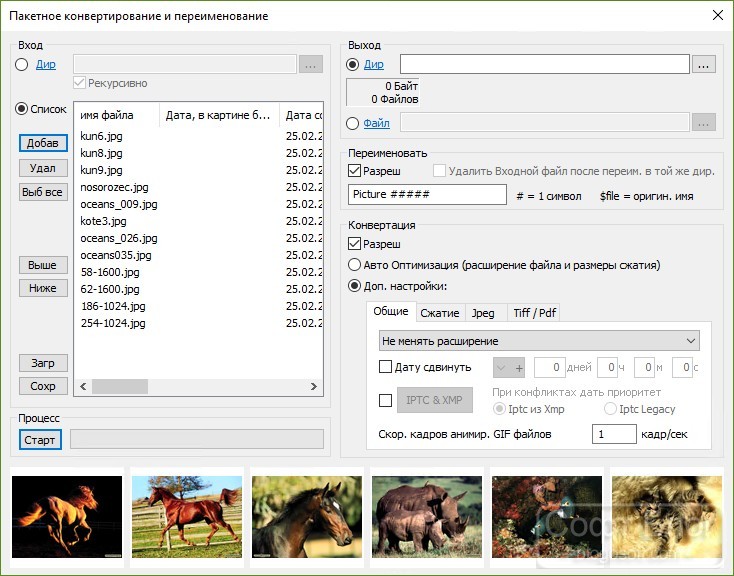Open the date shift sign dropdown

502,368
